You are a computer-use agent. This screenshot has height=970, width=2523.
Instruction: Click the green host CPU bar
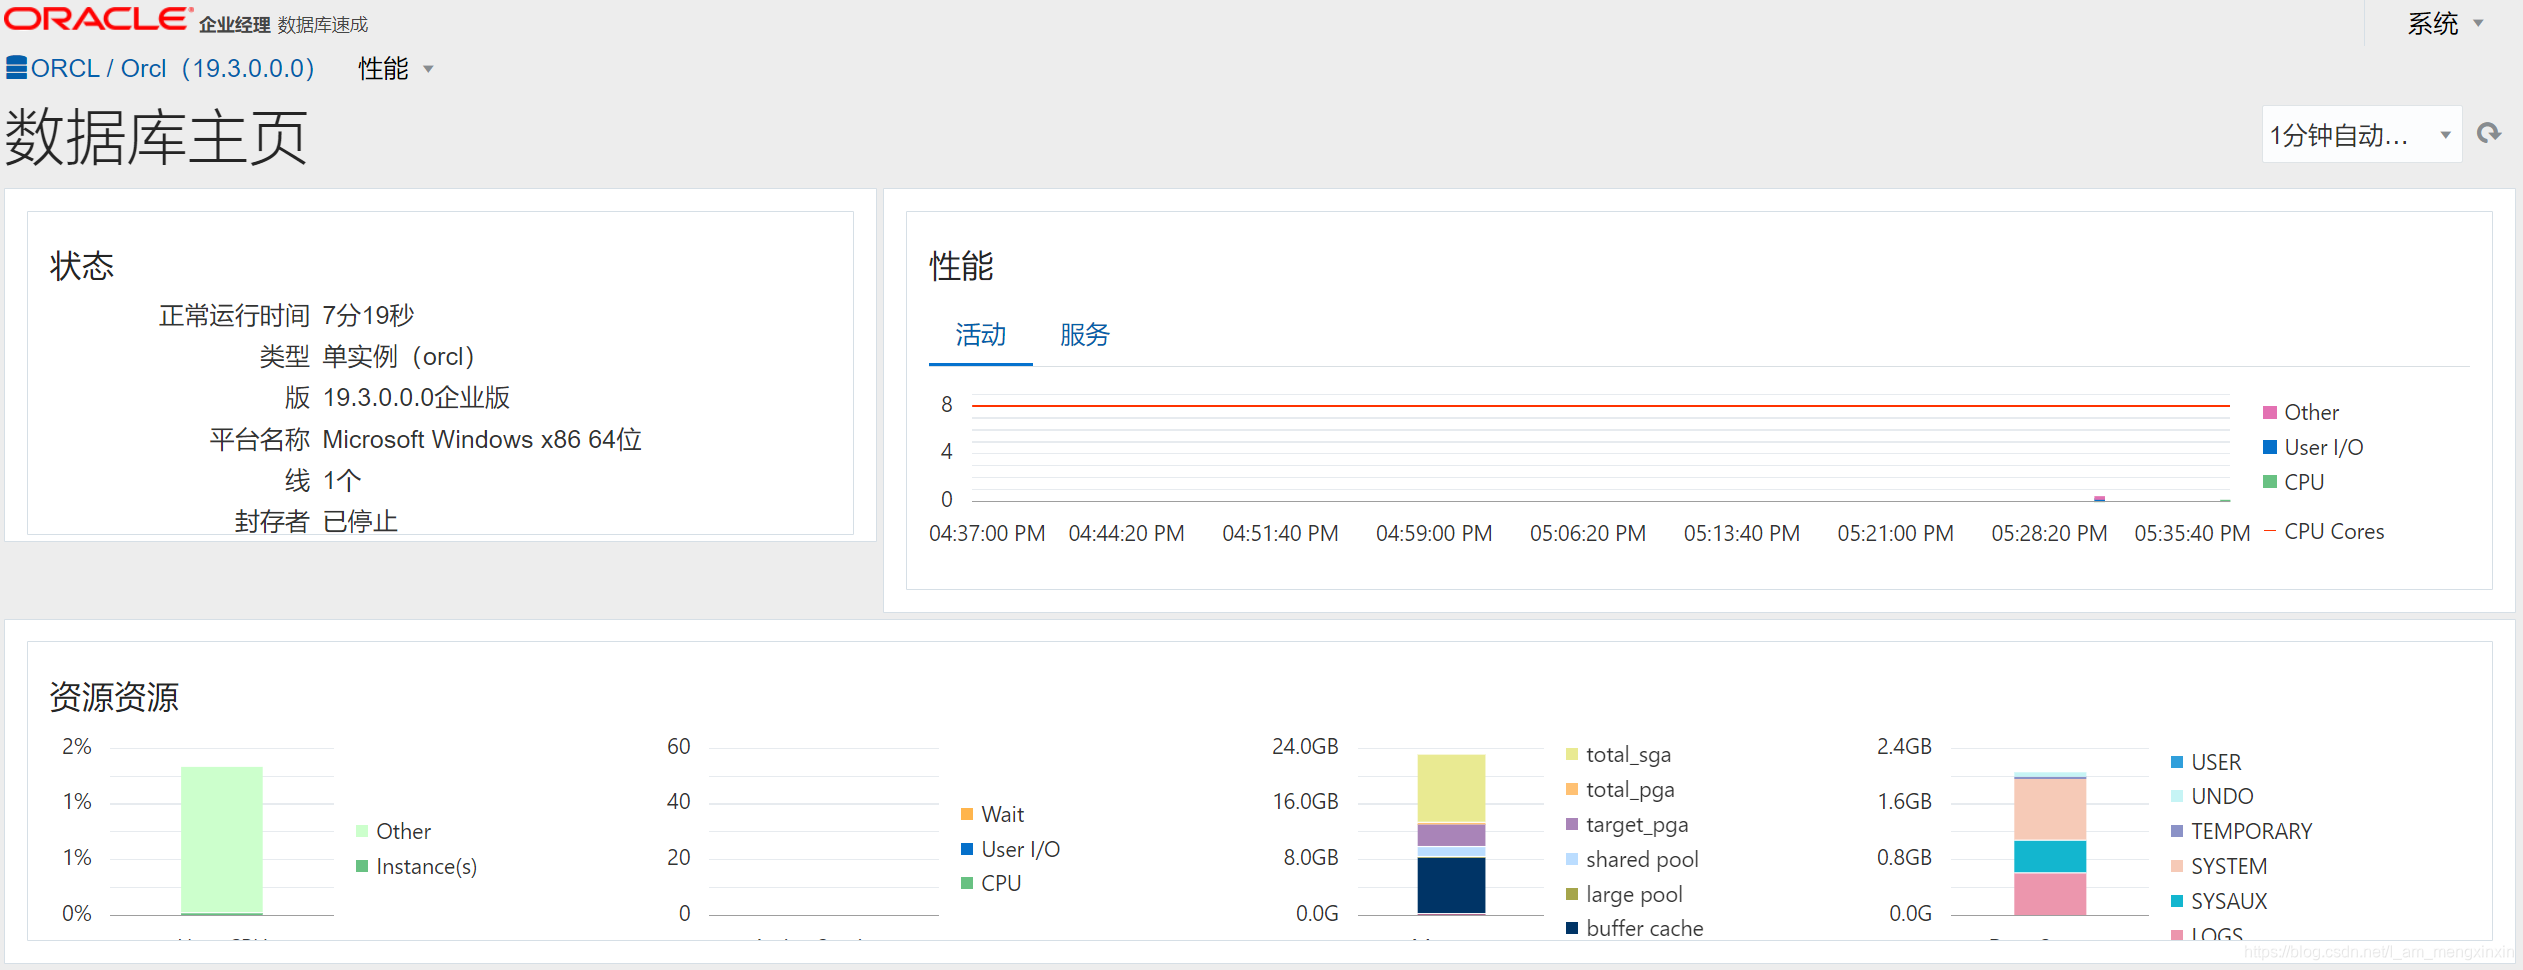point(222,840)
